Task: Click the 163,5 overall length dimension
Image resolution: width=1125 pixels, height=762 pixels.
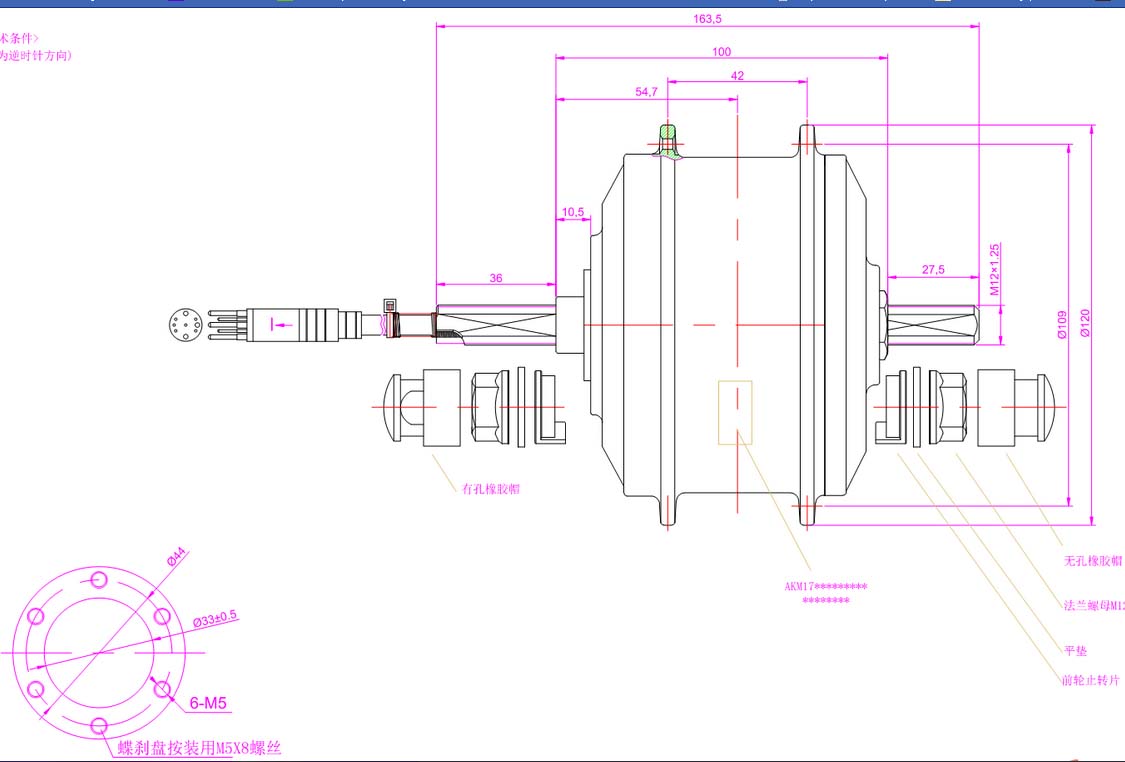Action: click(x=707, y=18)
